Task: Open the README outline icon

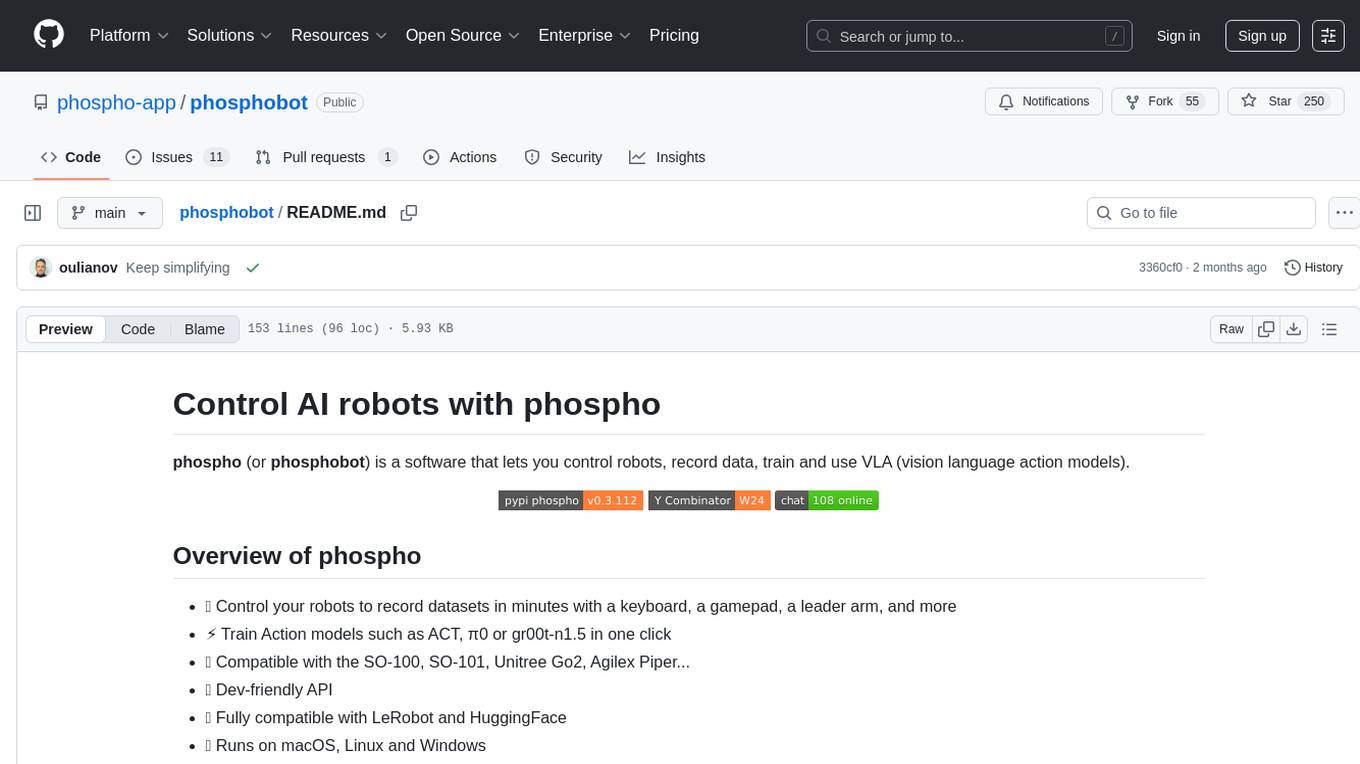Action: click(1329, 329)
